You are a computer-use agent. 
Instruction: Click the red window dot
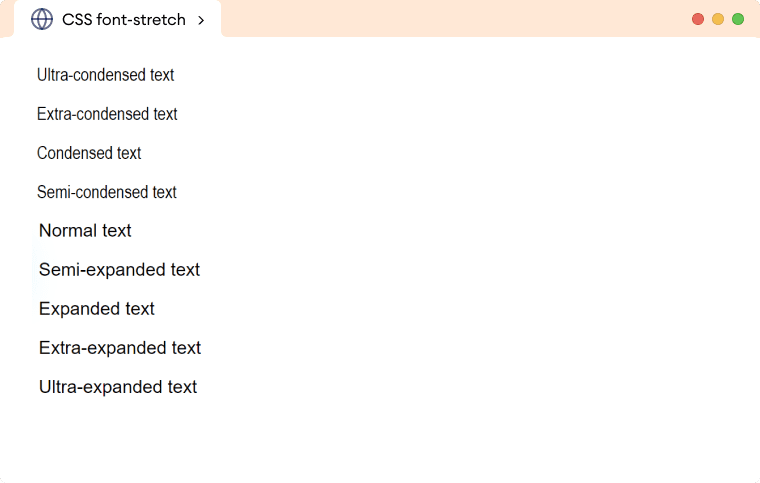click(698, 19)
